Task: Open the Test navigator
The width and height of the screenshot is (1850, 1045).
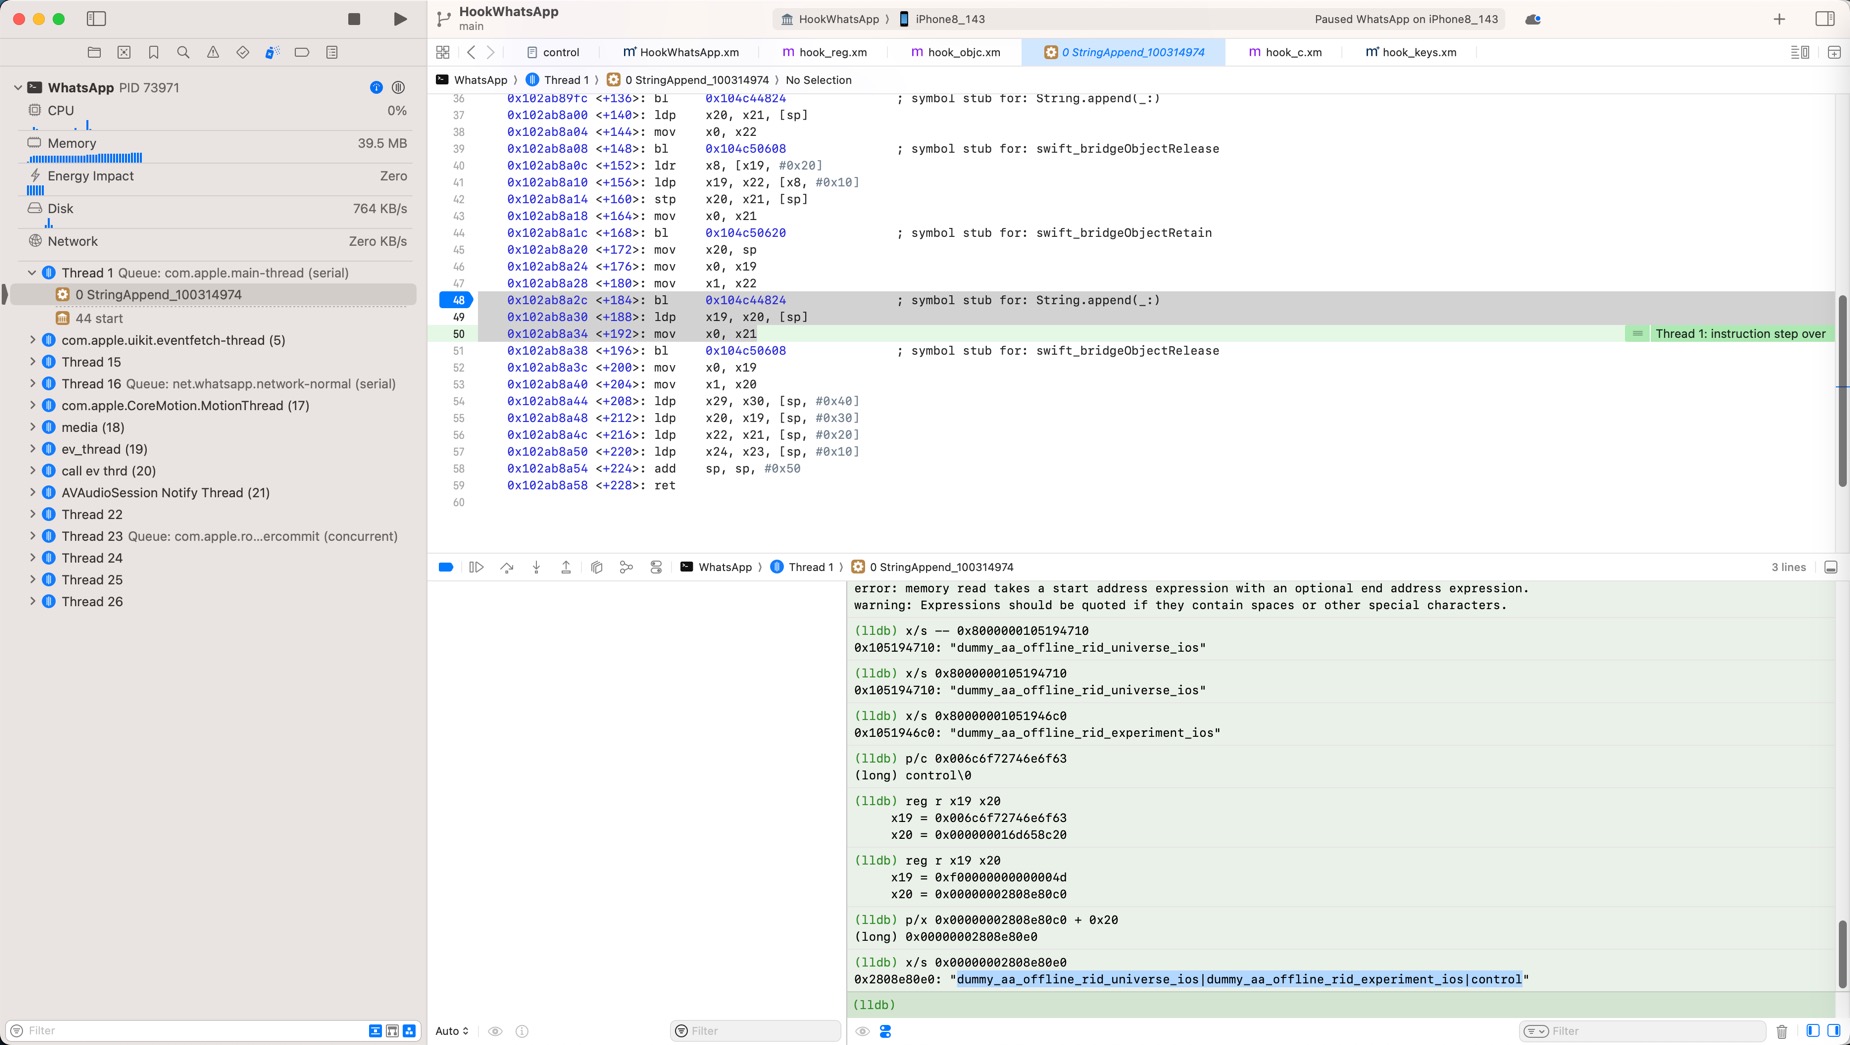Action: (243, 52)
